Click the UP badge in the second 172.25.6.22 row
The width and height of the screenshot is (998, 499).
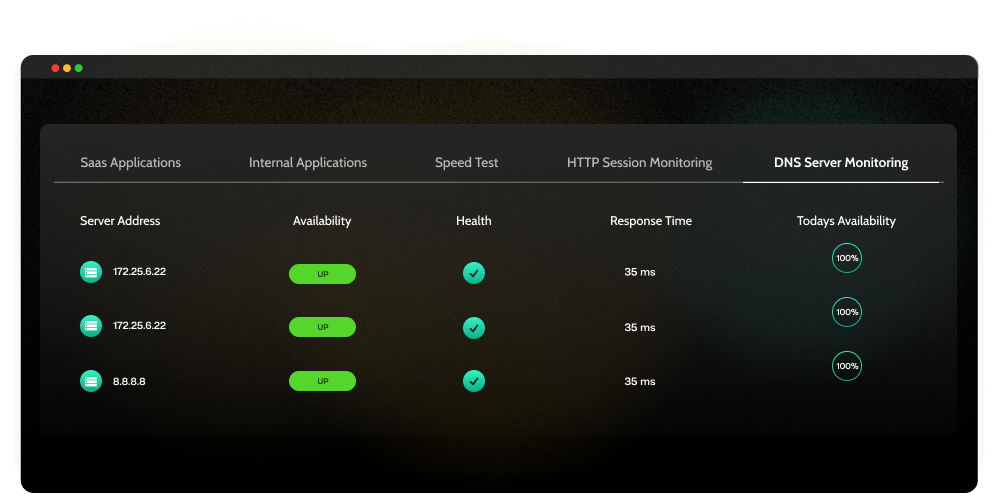point(323,327)
